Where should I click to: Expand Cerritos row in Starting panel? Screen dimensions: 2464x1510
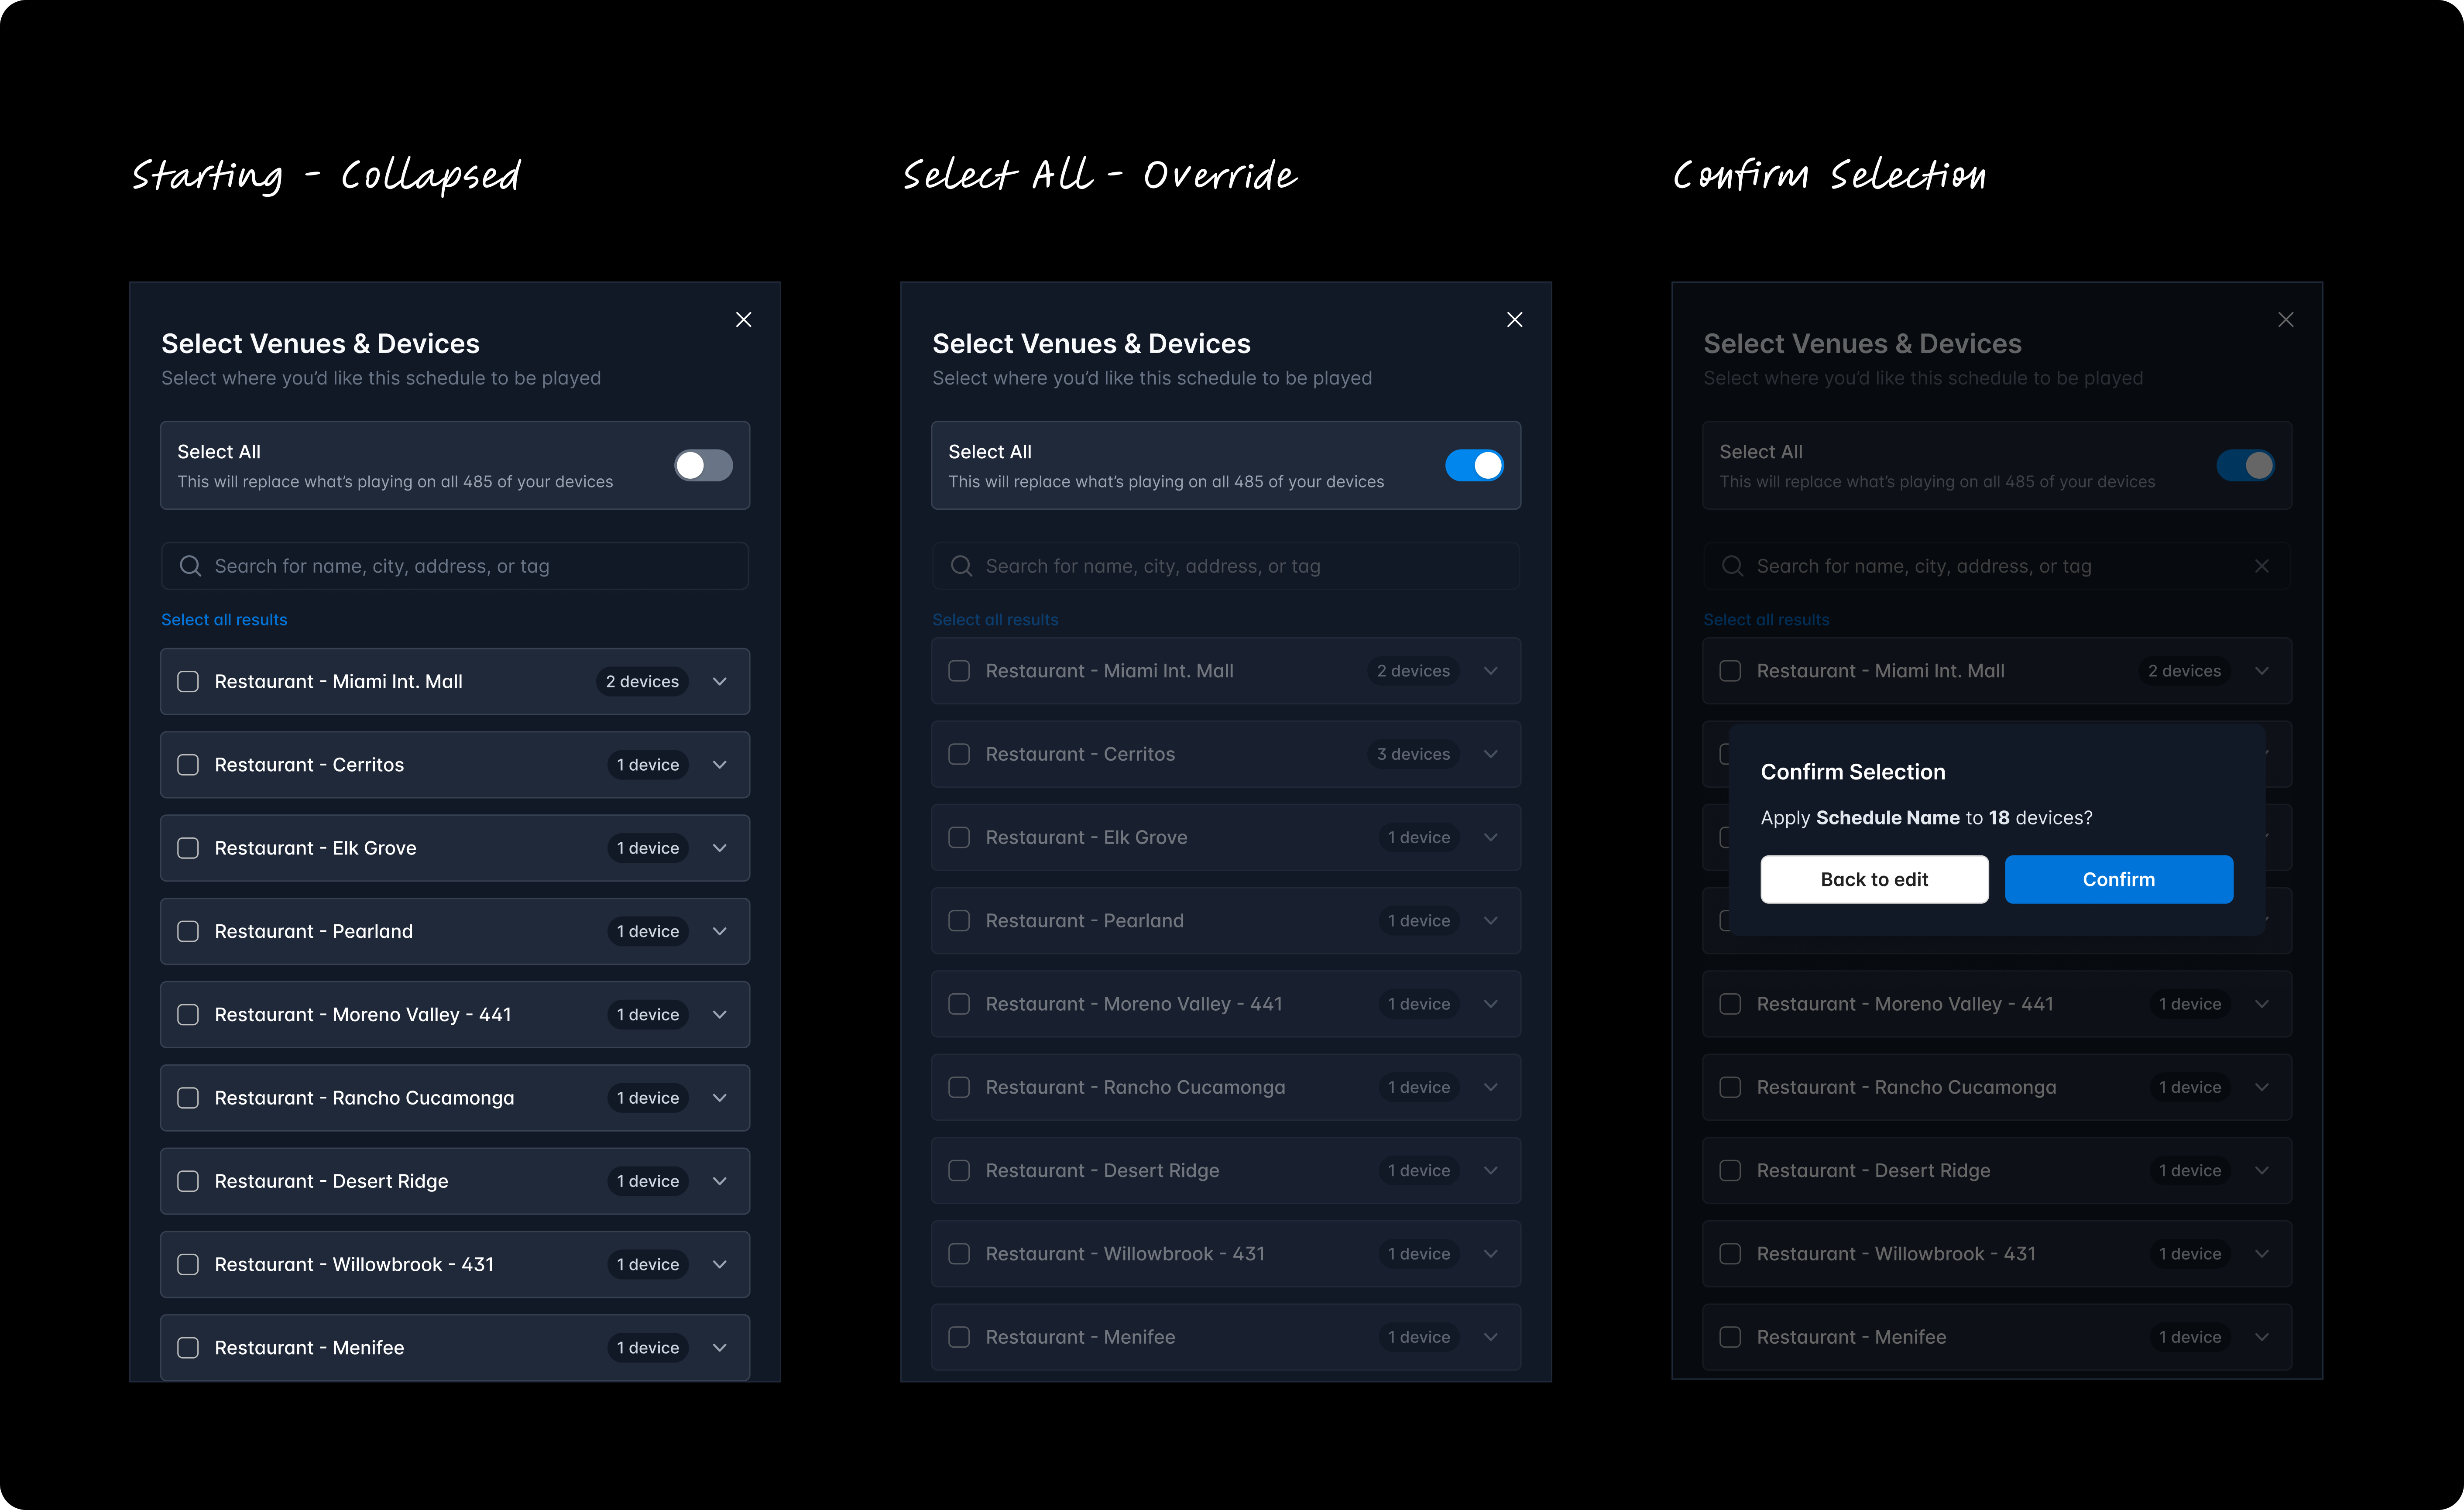click(720, 765)
